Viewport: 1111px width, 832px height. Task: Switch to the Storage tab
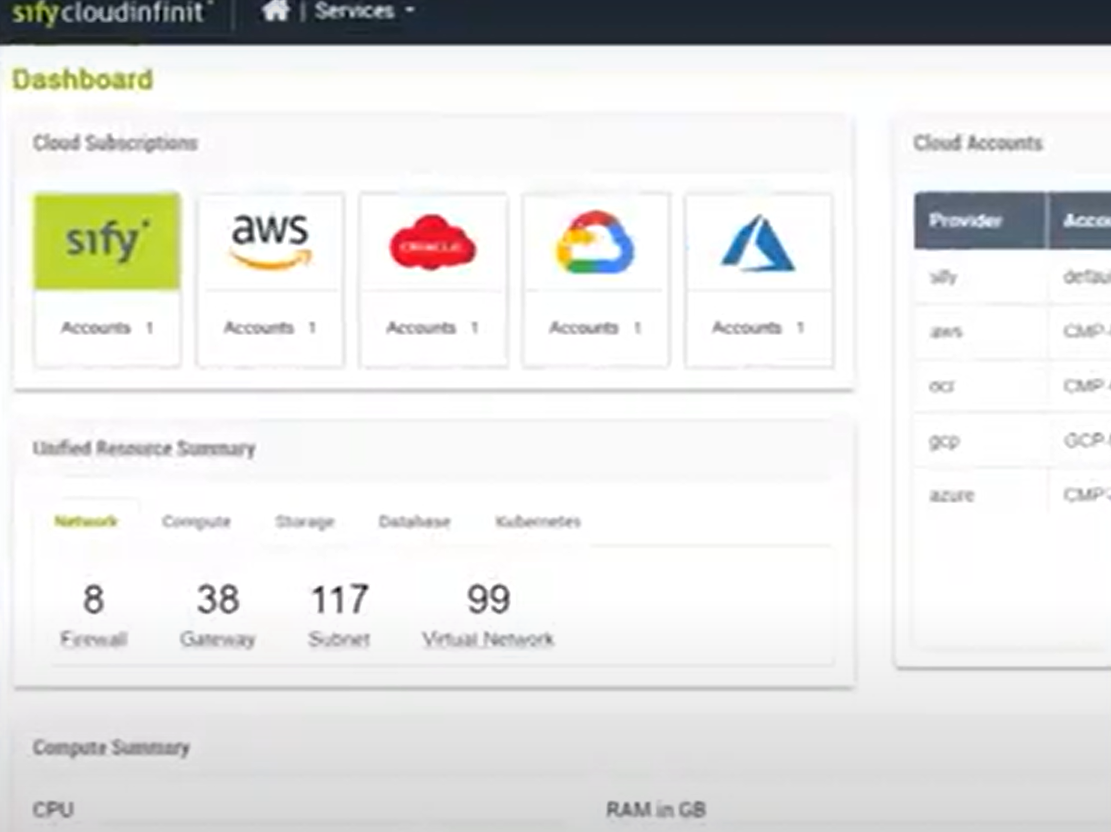[x=303, y=521]
